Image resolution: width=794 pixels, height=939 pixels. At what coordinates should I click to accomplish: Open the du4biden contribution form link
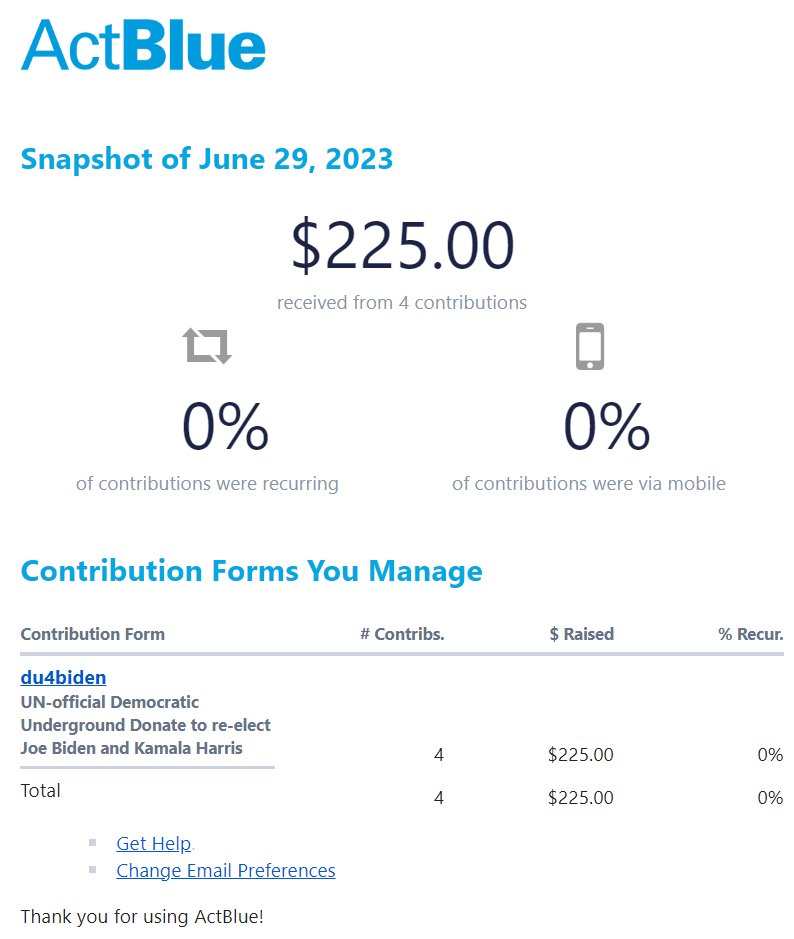tap(63, 677)
